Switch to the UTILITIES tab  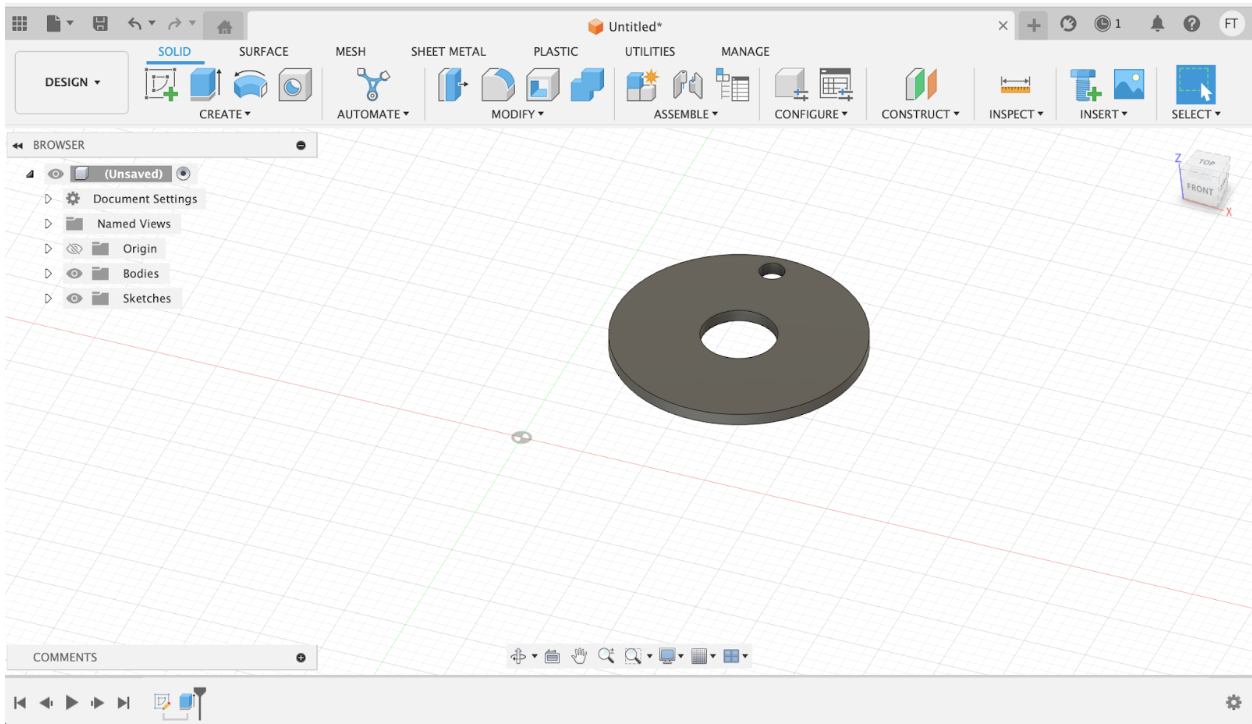(650, 52)
